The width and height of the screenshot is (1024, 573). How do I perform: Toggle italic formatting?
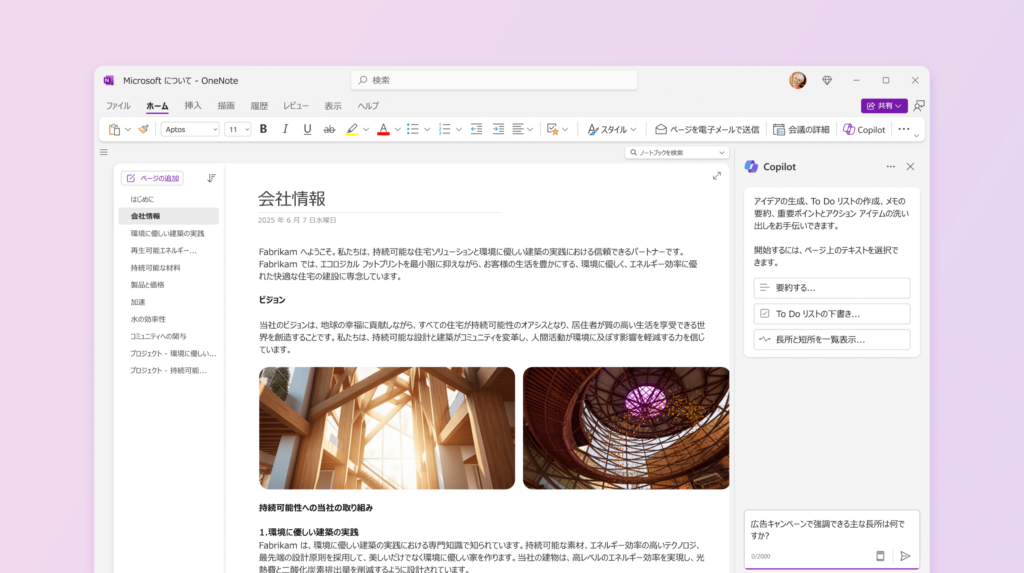coord(285,129)
